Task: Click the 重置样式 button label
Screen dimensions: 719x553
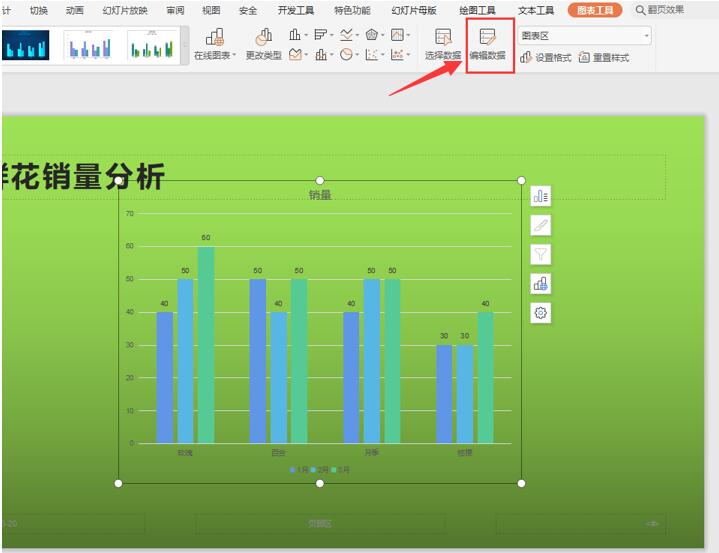Action: coord(611,58)
